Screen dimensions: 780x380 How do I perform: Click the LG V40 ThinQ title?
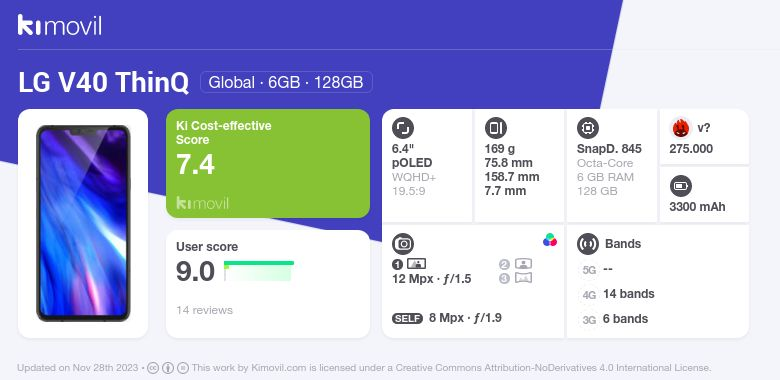[103, 82]
